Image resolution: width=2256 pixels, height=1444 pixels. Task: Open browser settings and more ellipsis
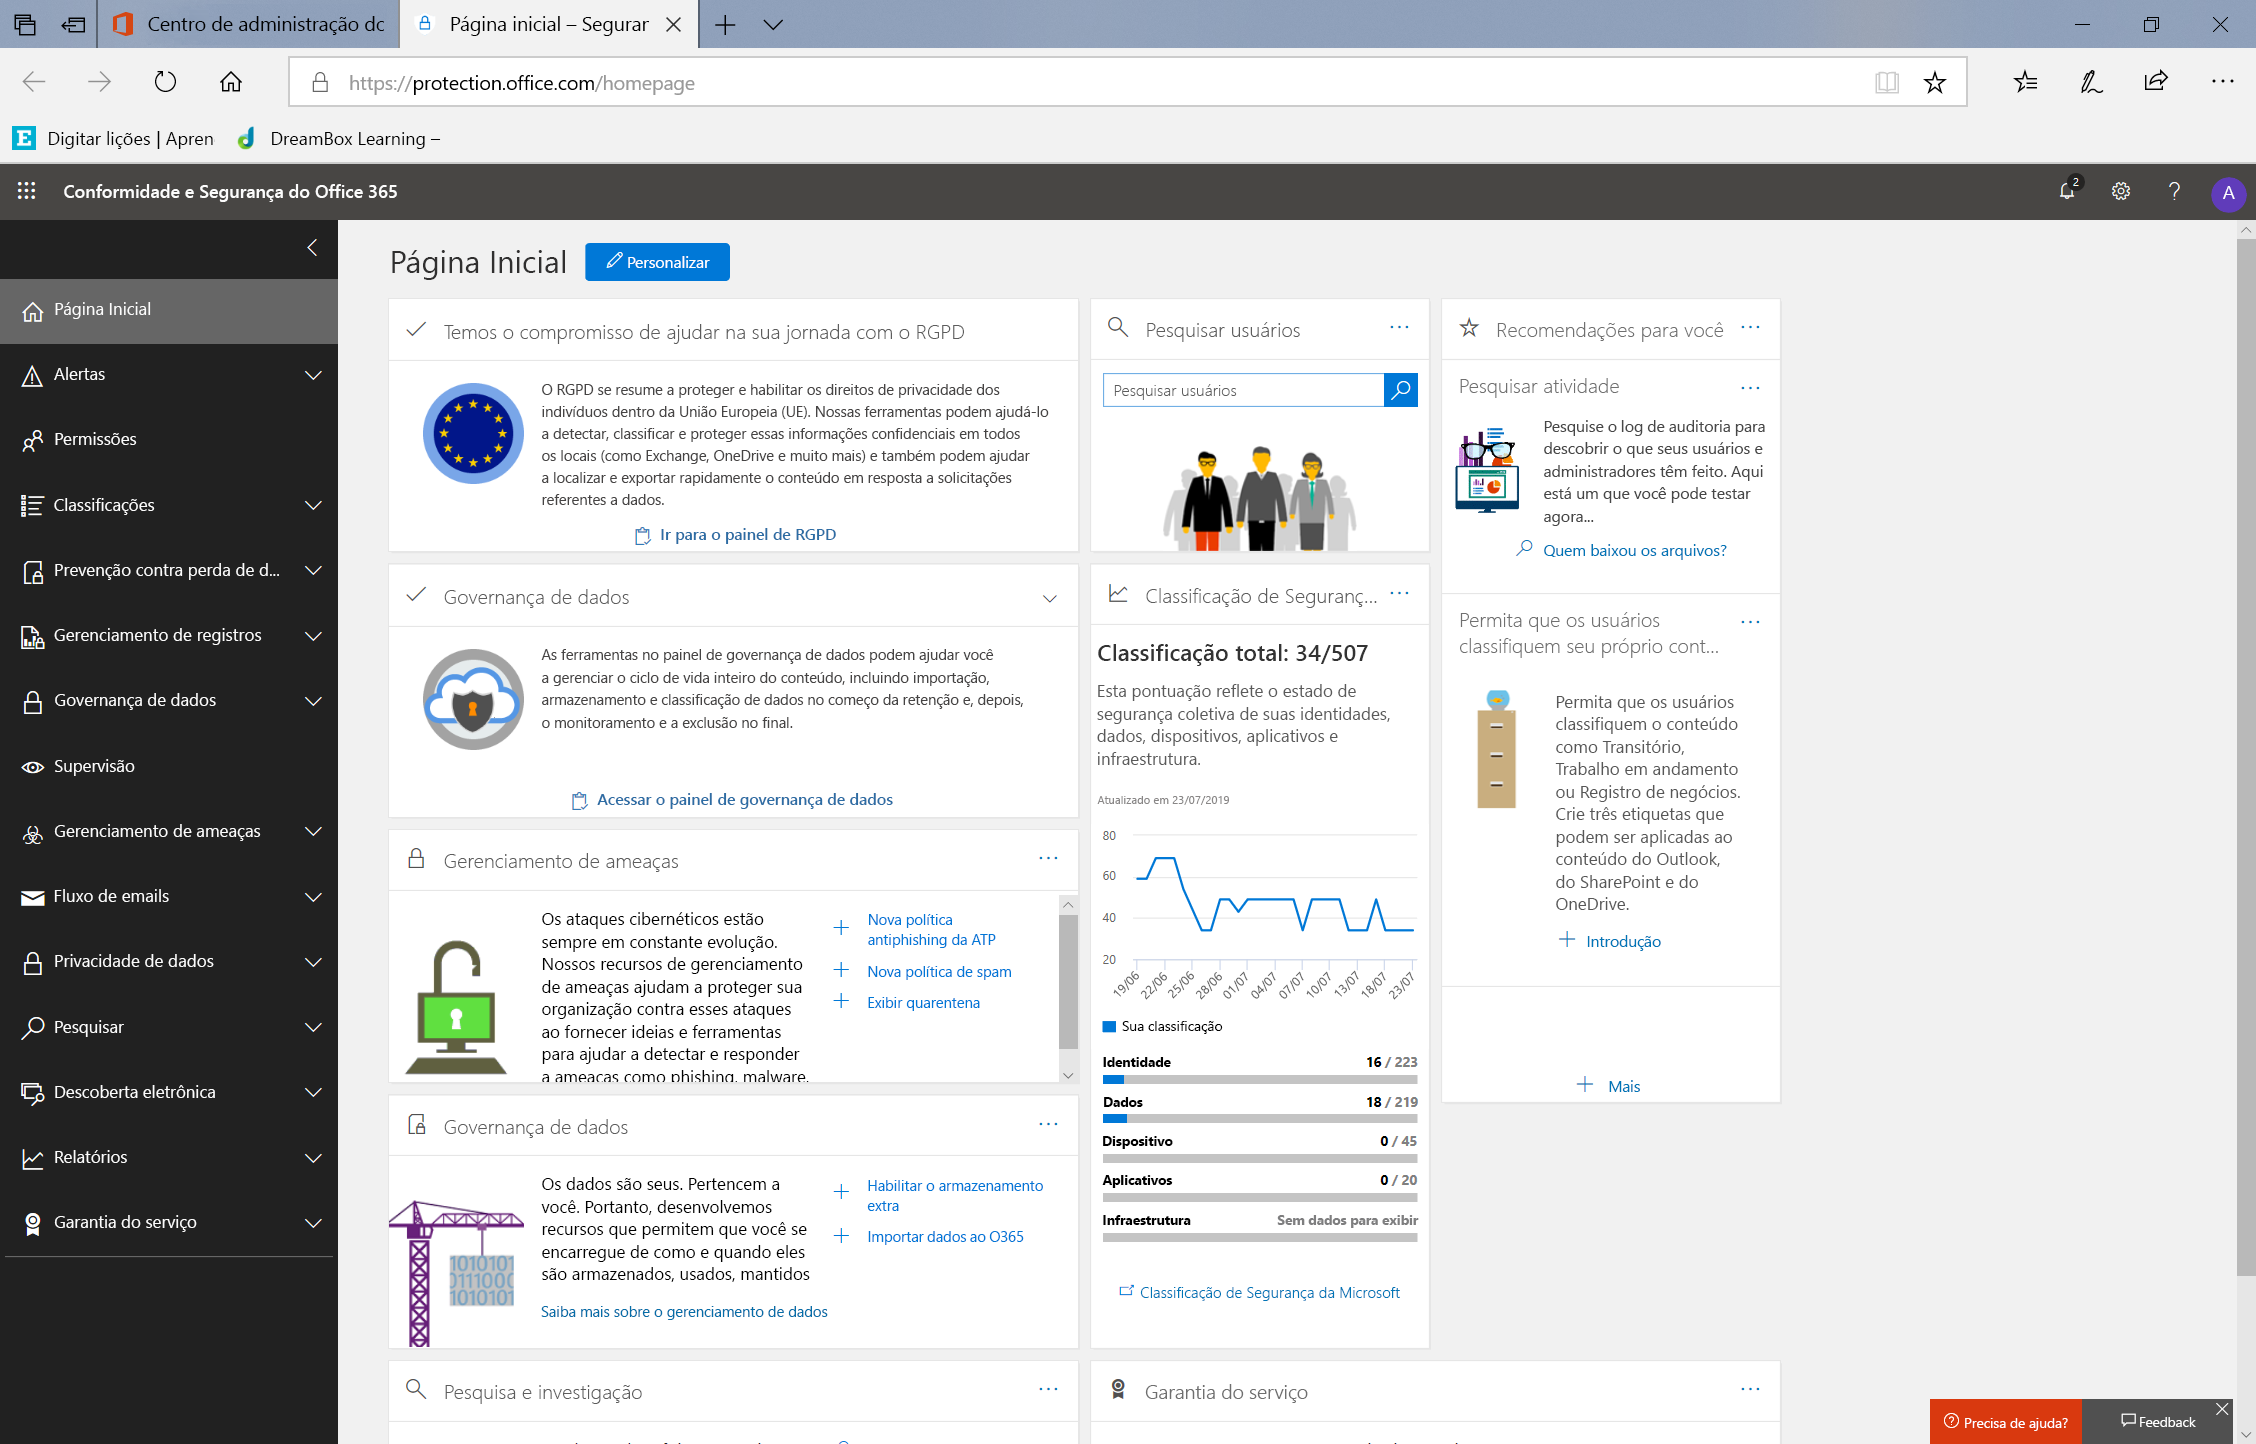tap(2222, 82)
